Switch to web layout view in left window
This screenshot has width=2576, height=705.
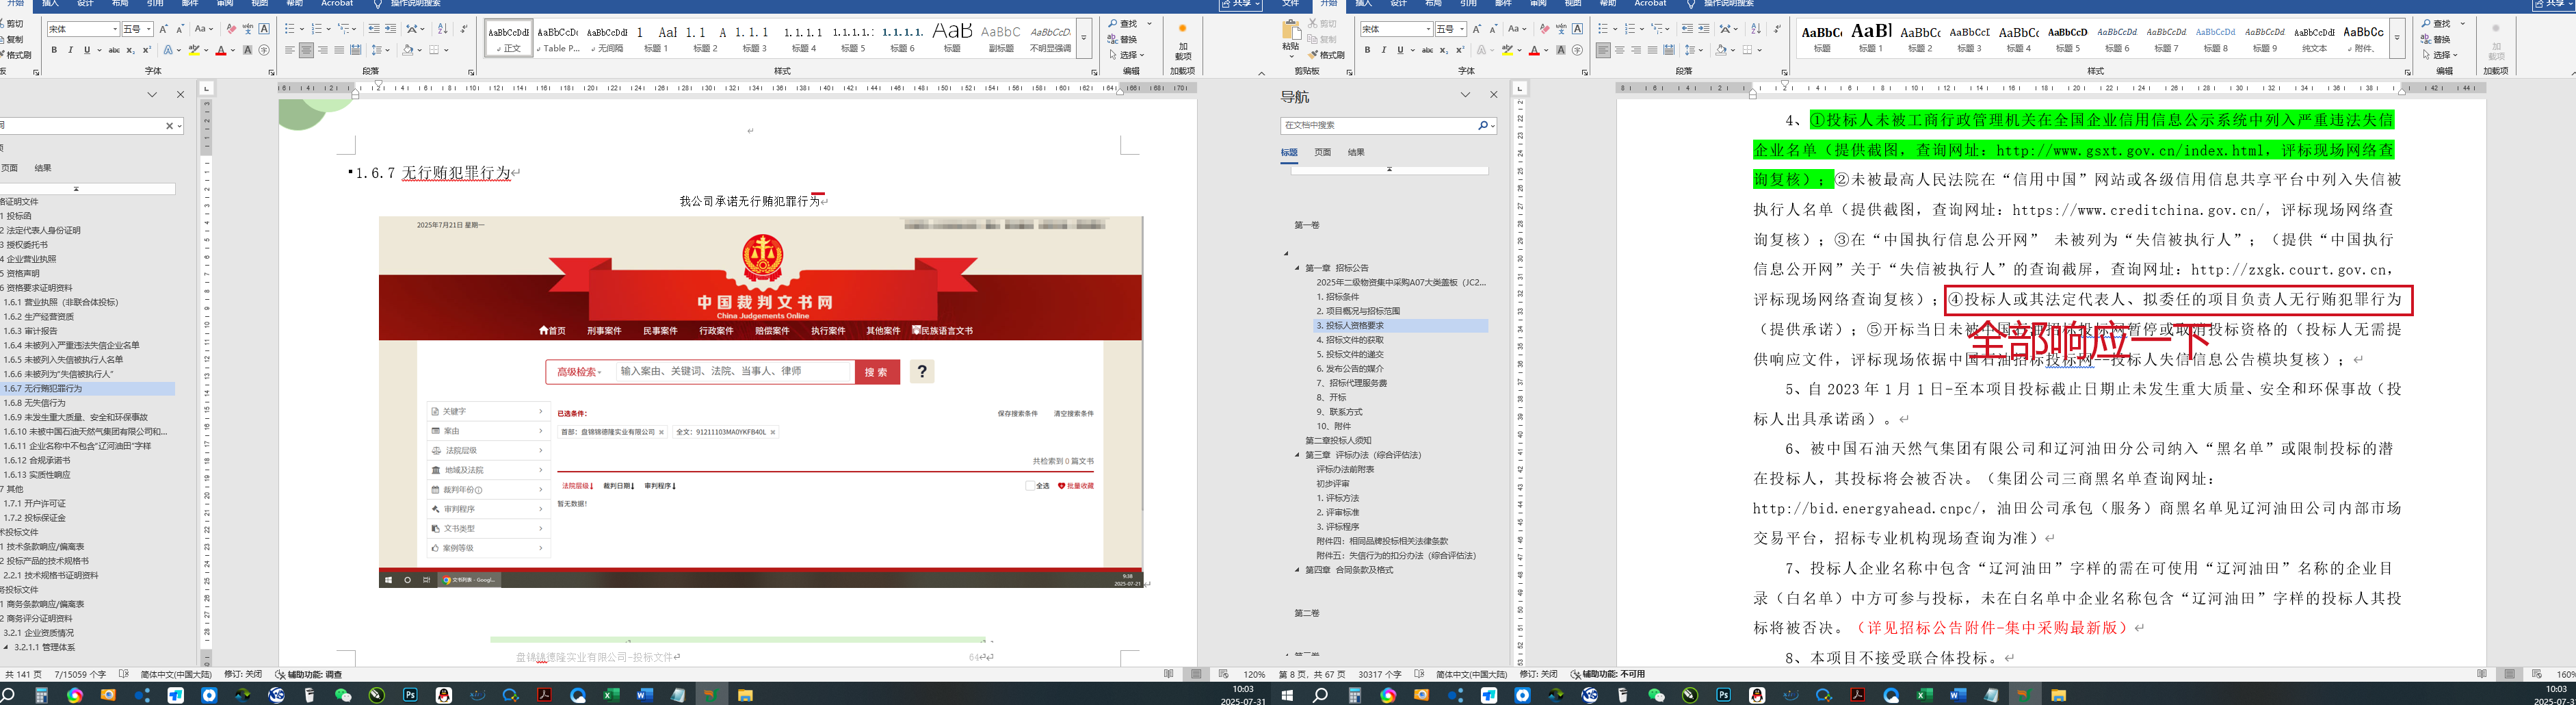pyautogui.click(x=1223, y=675)
